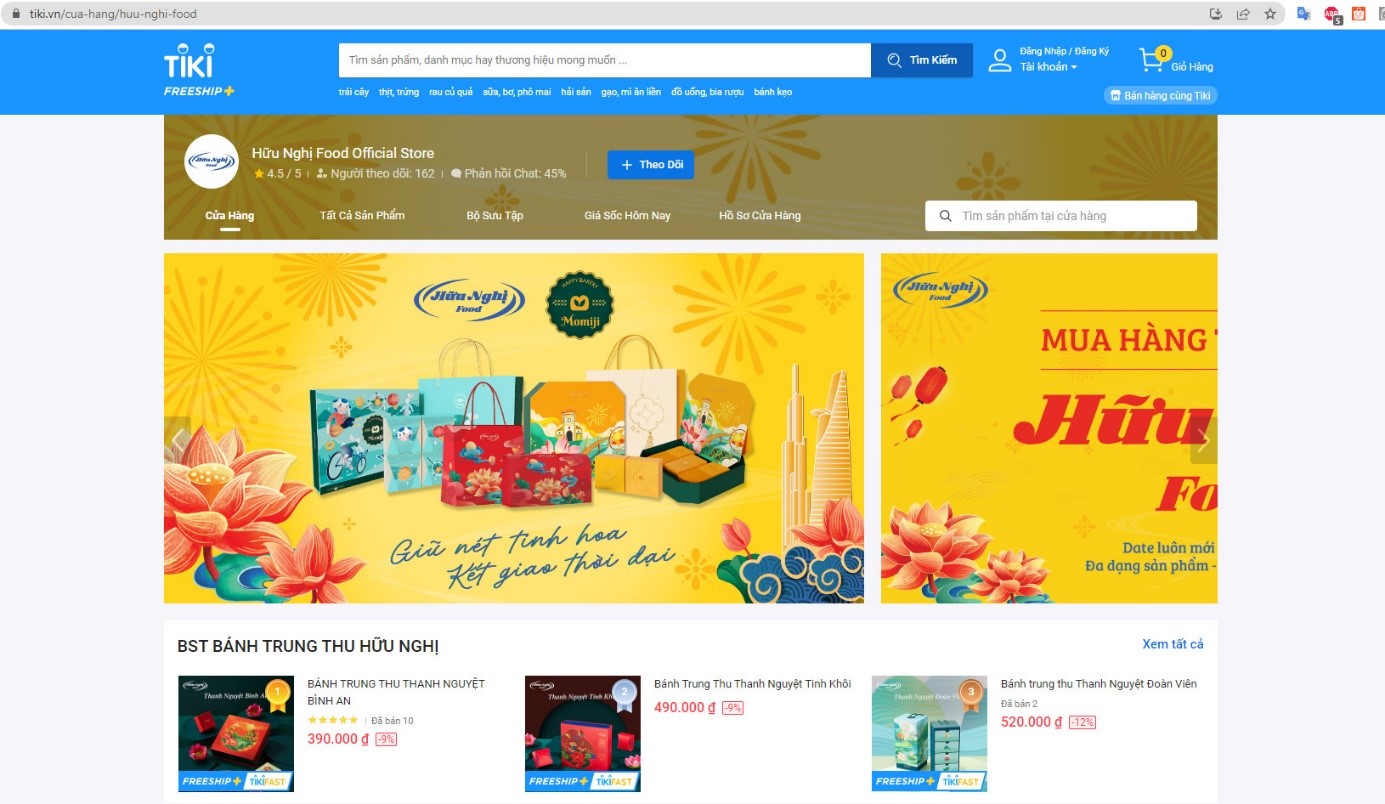This screenshot has width=1385, height=804.
Task: Expand the Tài khoản account dropdown
Action: [1049, 67]
